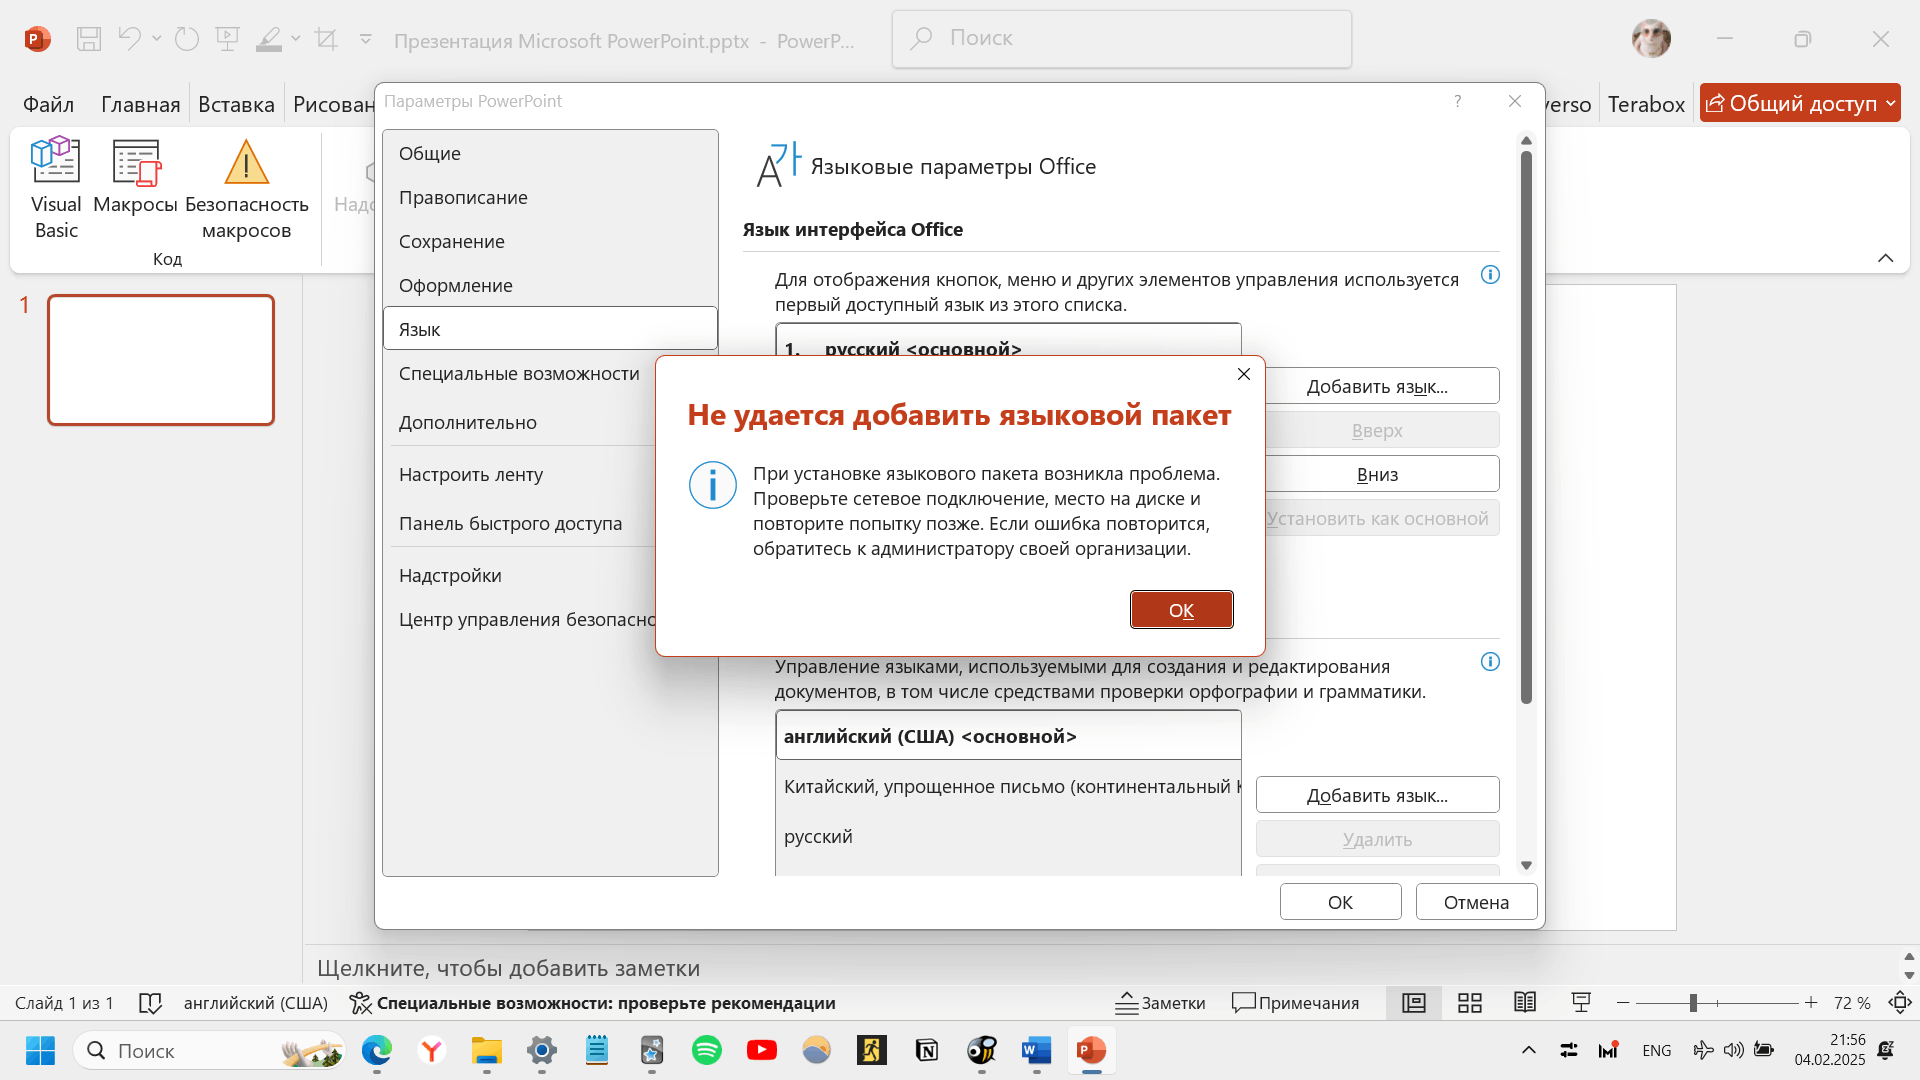Open Notion from the taskbar

[927, 1050]
